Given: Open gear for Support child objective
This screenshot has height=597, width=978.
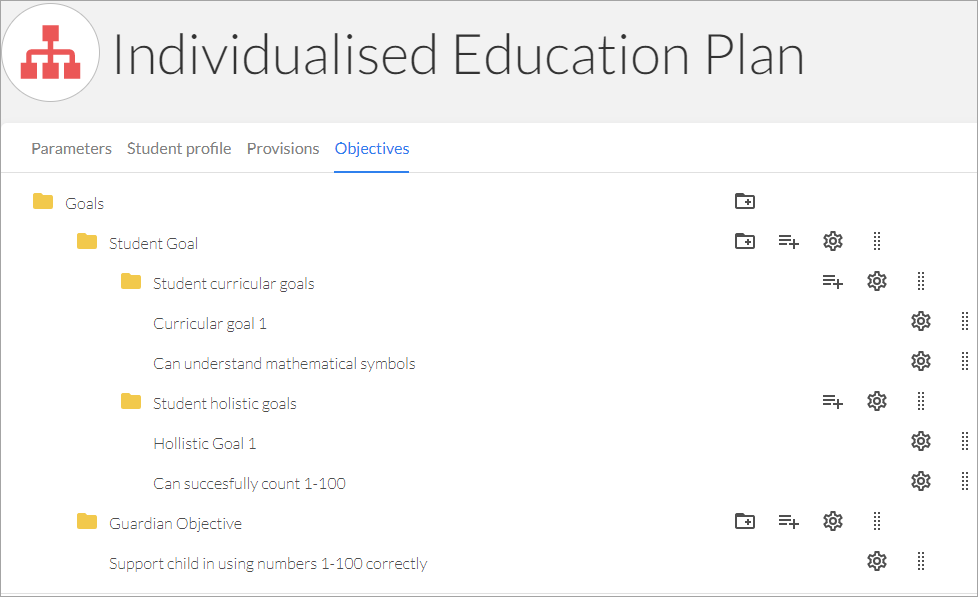Looking at the screenshot, I should coord(877,561).
